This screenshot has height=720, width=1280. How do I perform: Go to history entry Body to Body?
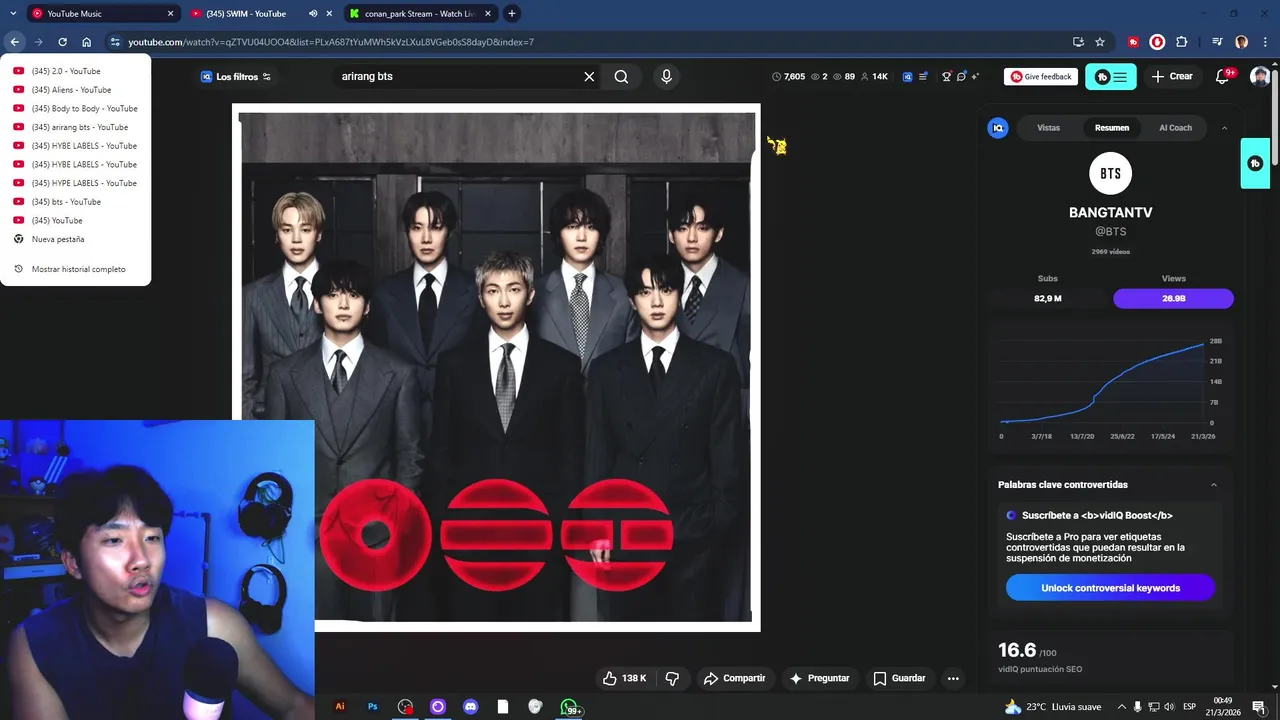pos(75,108)
